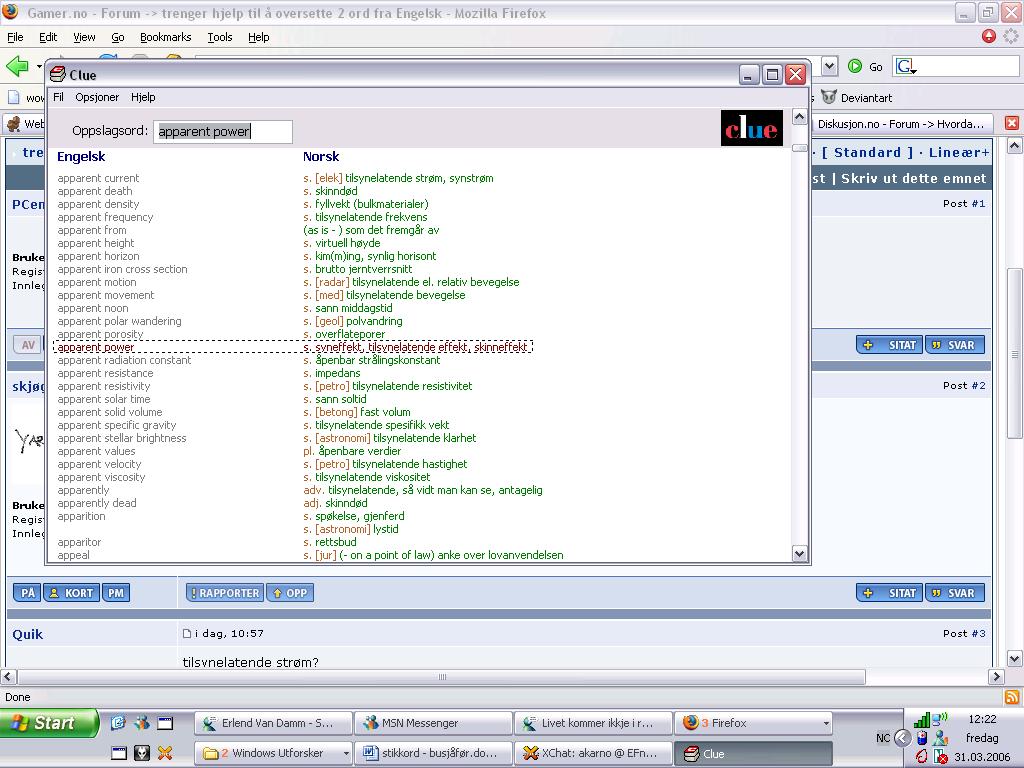Click the PM button
1024x768 pixels.
click(x=116, y=593)
